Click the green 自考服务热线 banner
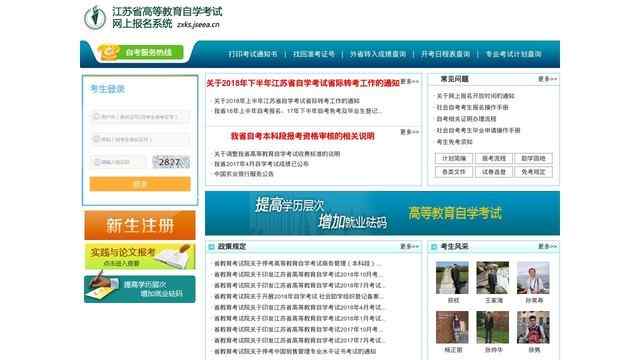The image size is (640, 360). pos(141,53)
